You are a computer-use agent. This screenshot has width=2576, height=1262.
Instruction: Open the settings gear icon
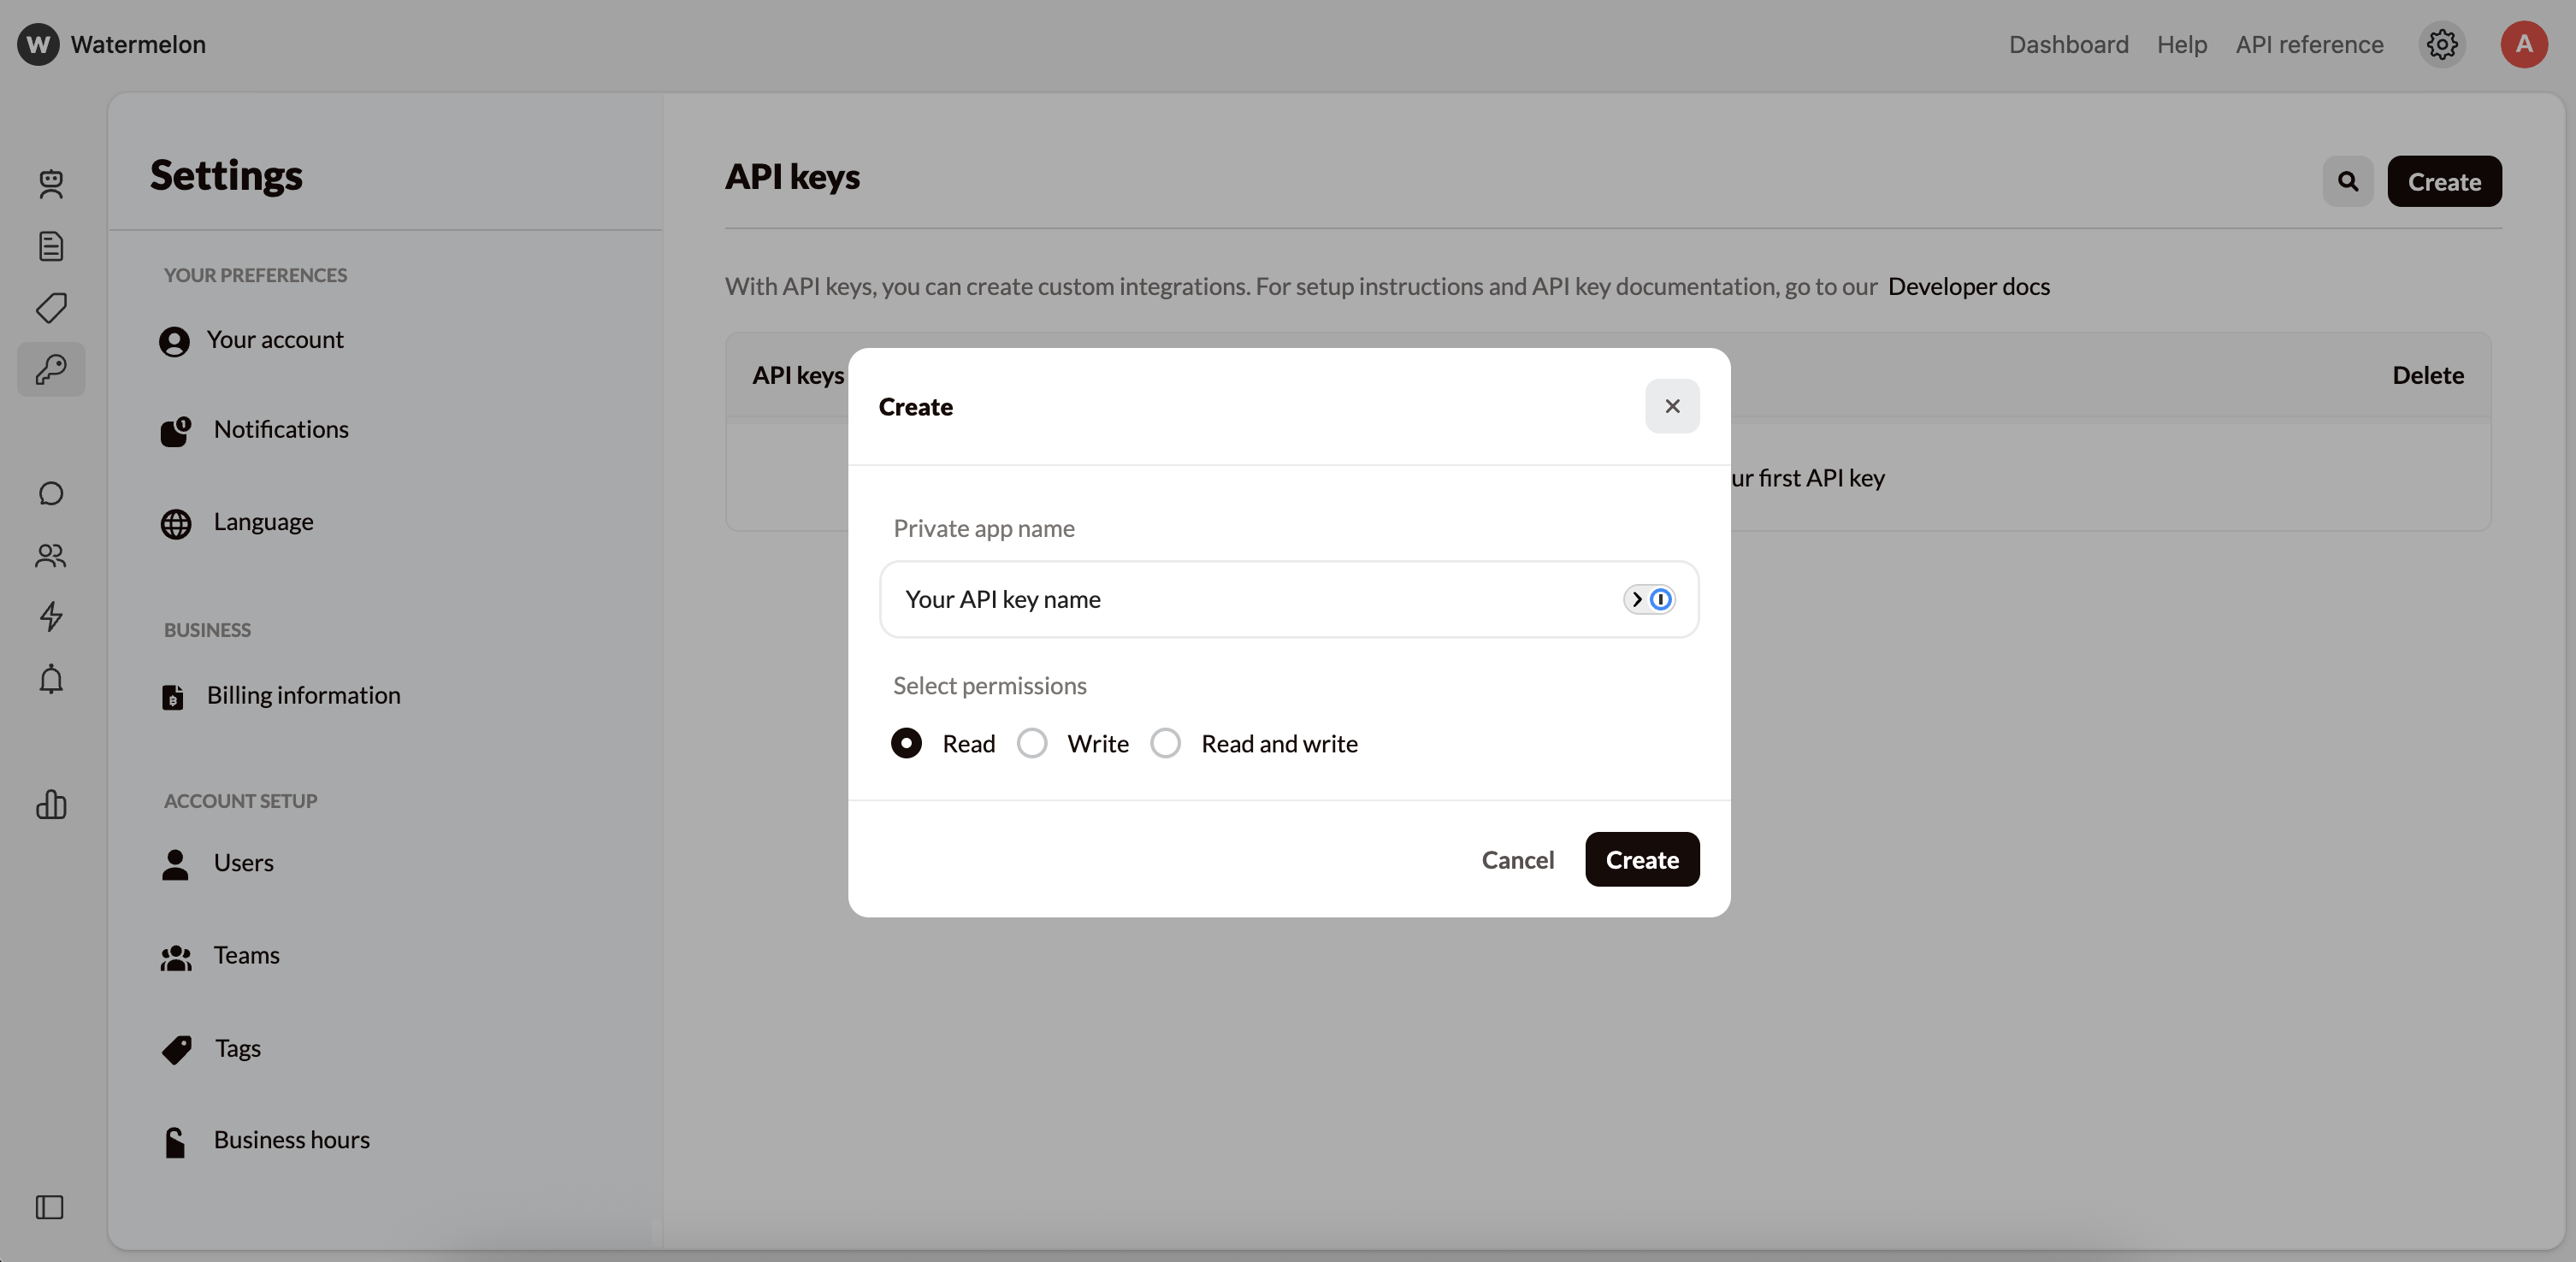coord(2442,44)
